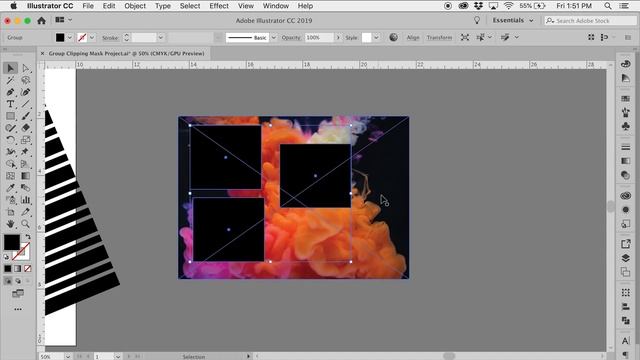Change screen mode button

(x=18, y=293)
